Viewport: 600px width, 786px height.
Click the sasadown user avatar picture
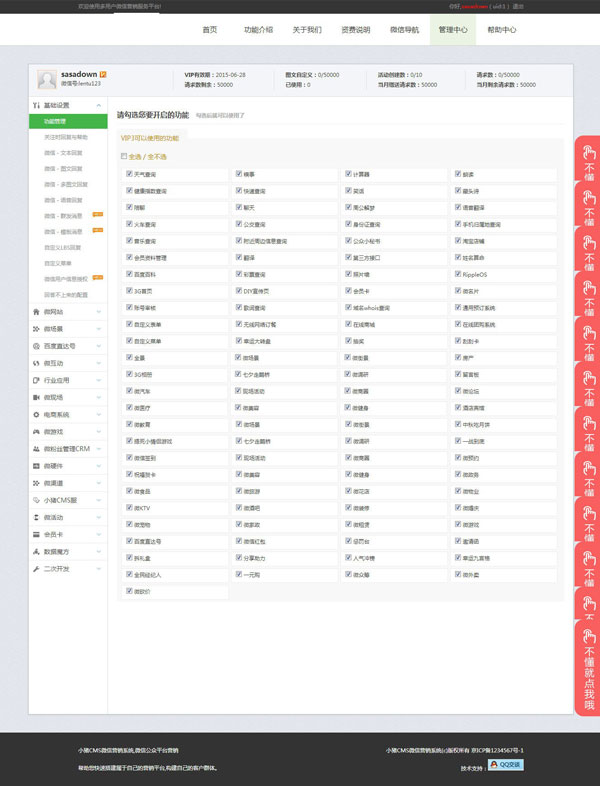[x=47, y=79]
